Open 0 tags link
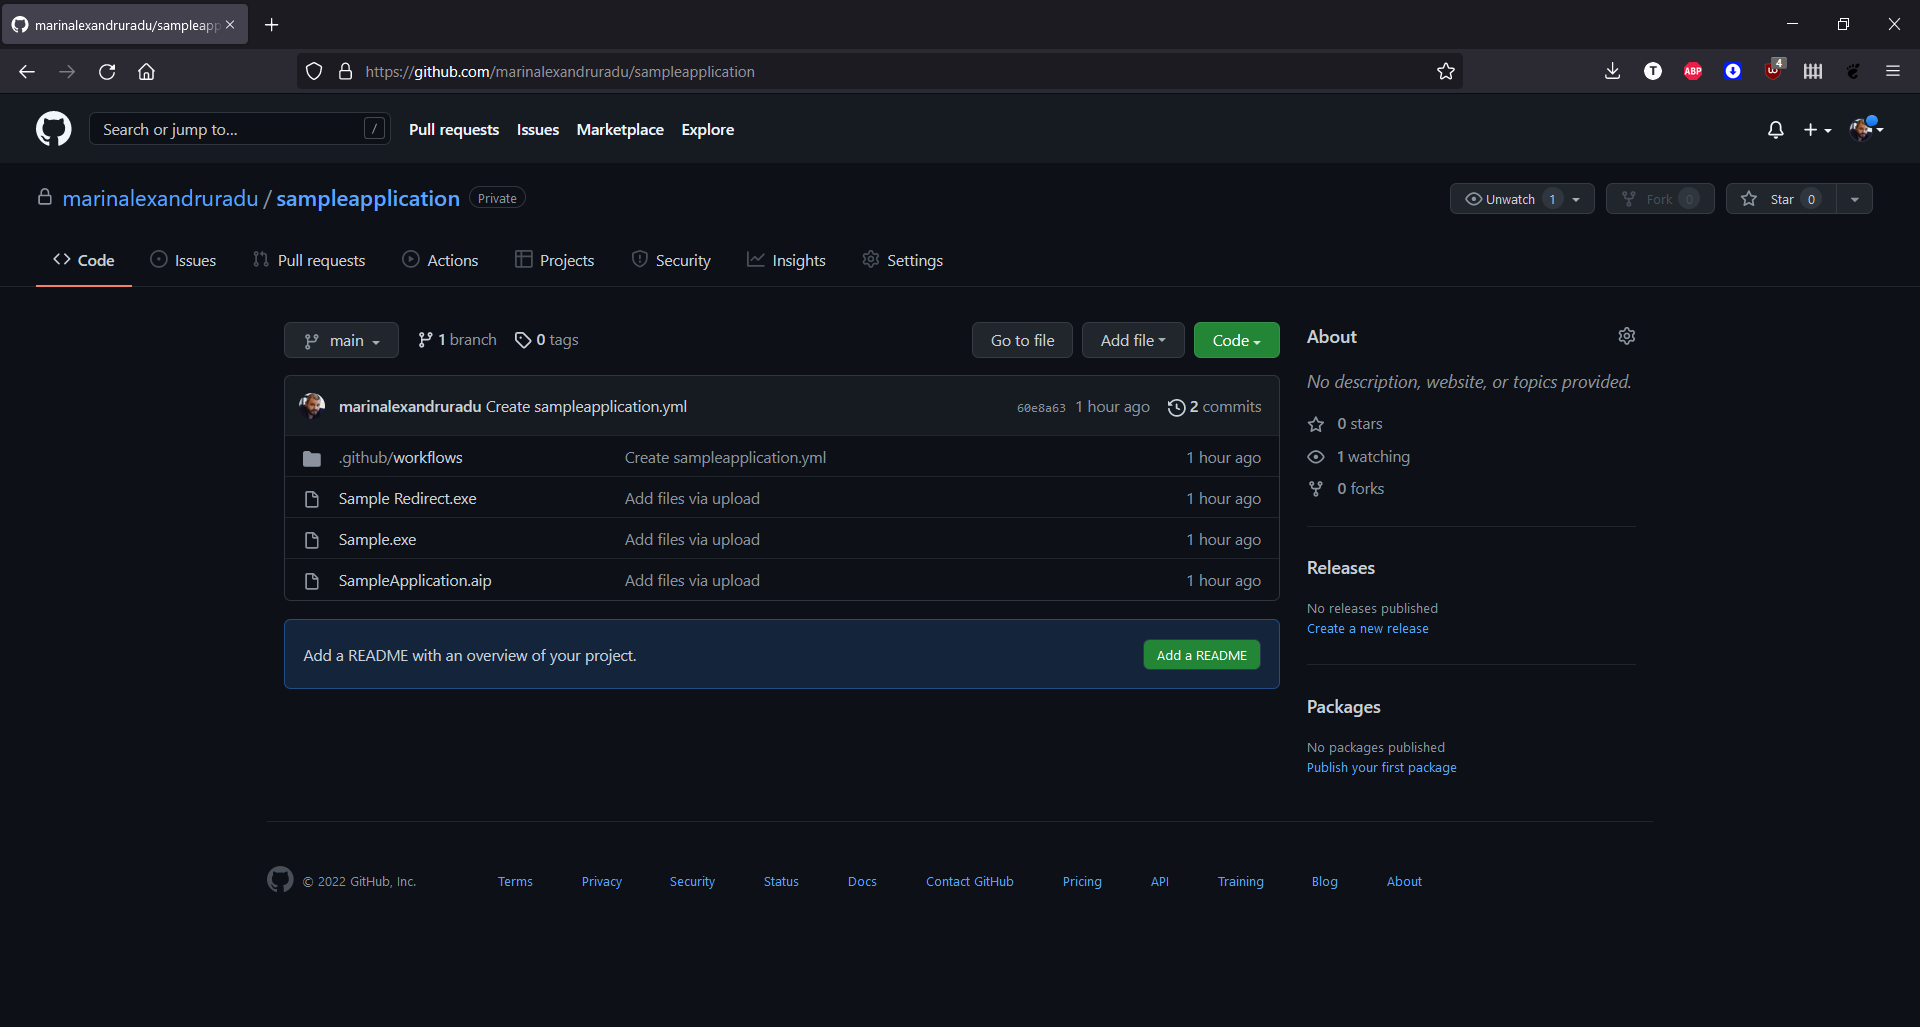Viewport: 1920px width, 1027px height. [547, 340]
